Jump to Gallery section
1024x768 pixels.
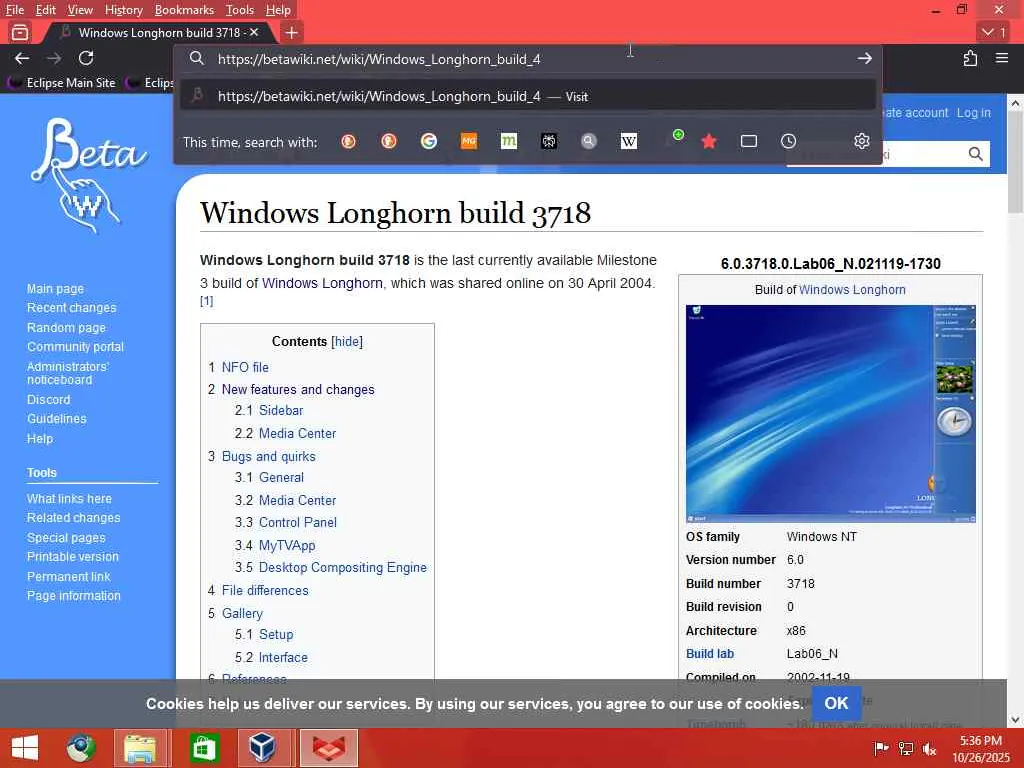pos(242,613)
